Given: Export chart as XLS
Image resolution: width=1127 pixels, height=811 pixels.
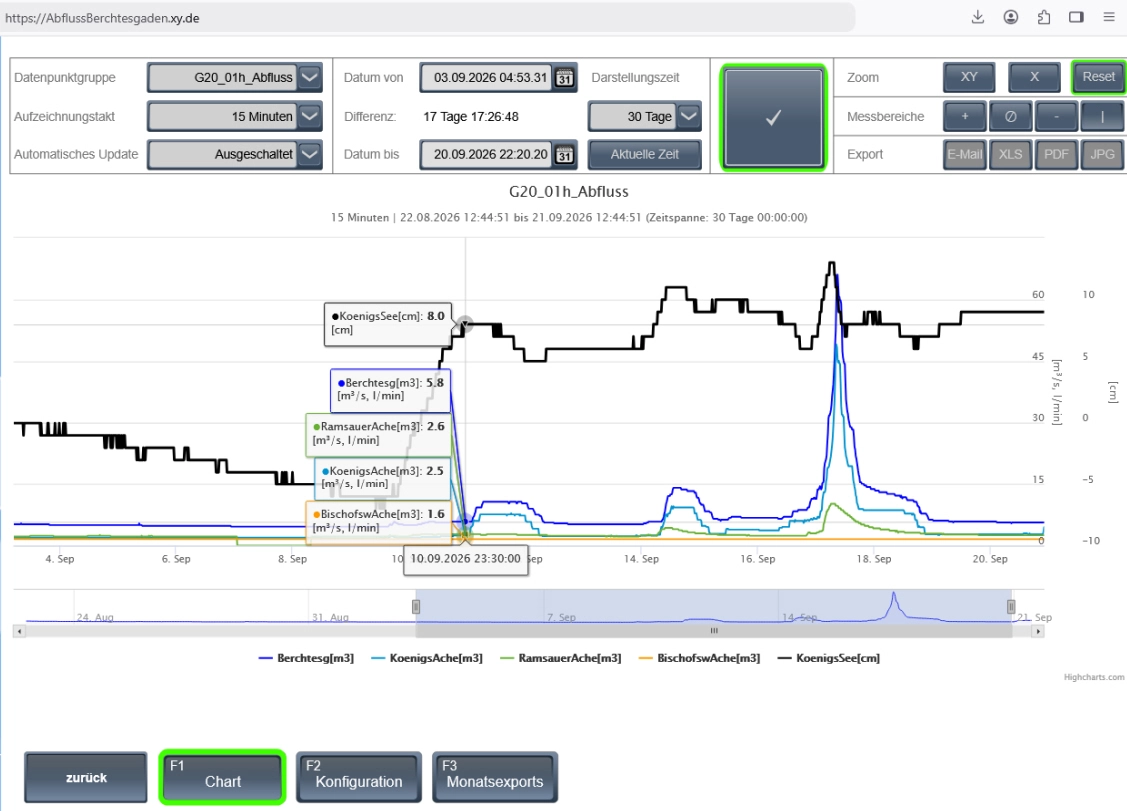Looking at the screenshot, I should pos(1011,154).
